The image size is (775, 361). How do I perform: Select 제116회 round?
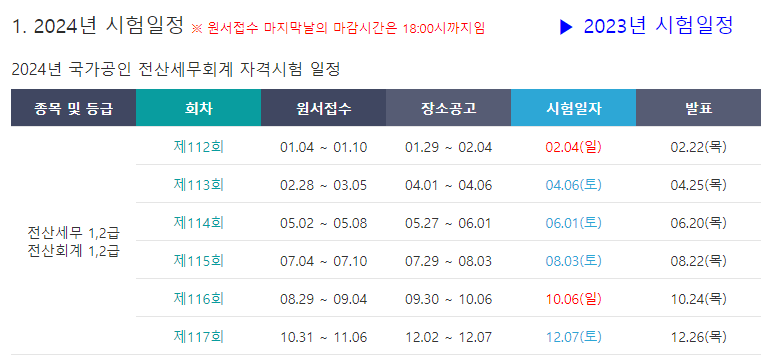tap(199, 299)
